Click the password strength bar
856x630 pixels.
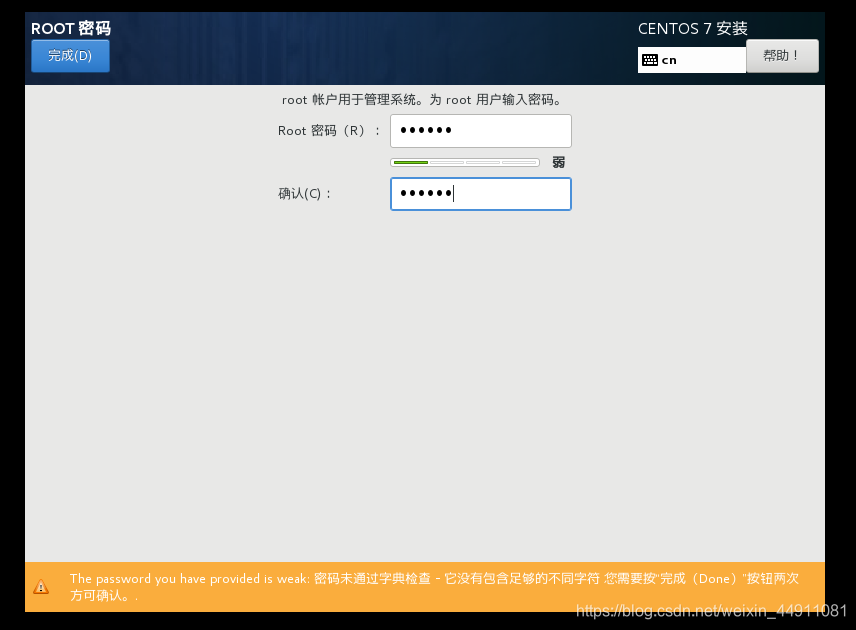(465, 163)
